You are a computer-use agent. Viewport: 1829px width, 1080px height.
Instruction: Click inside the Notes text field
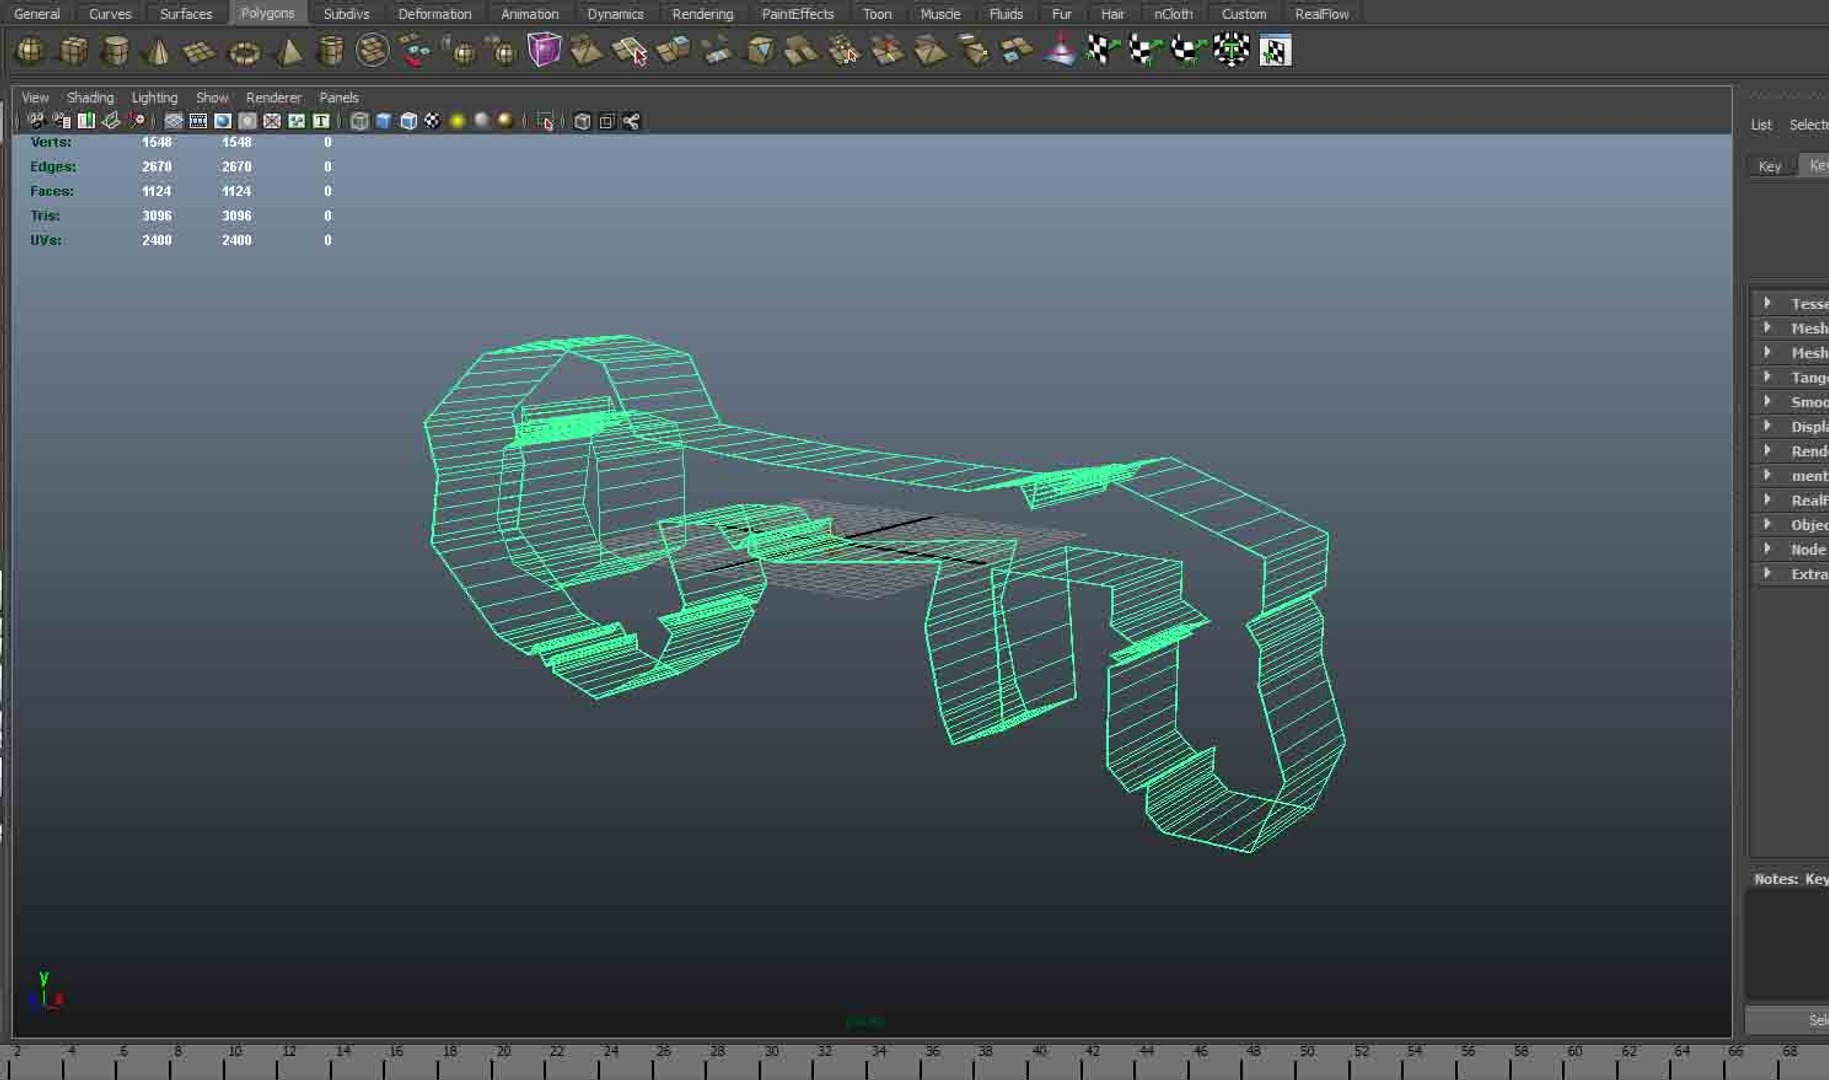(1788, 943)
